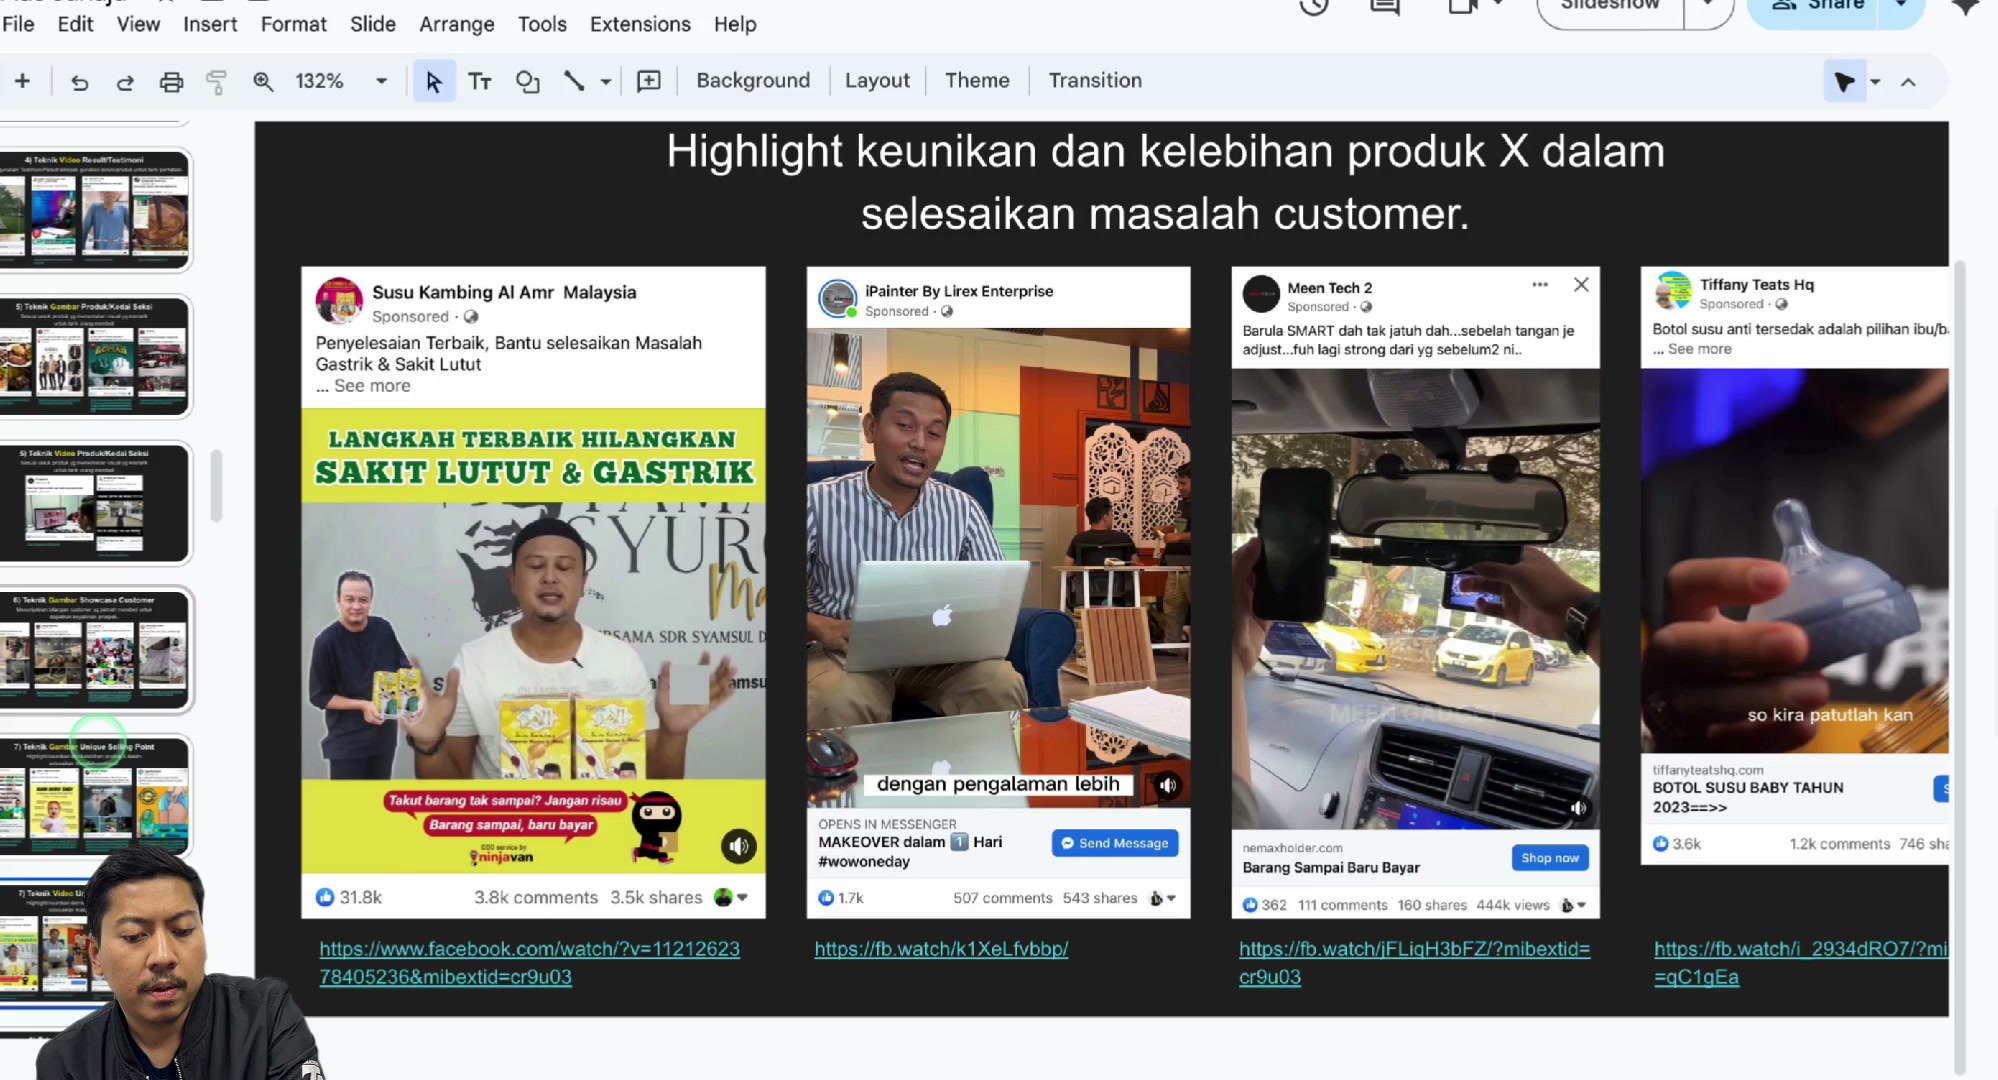This screenshot has height=1080, width=1998.
Task: Collapse the menus with chevron up
Action: (1908, 82)
